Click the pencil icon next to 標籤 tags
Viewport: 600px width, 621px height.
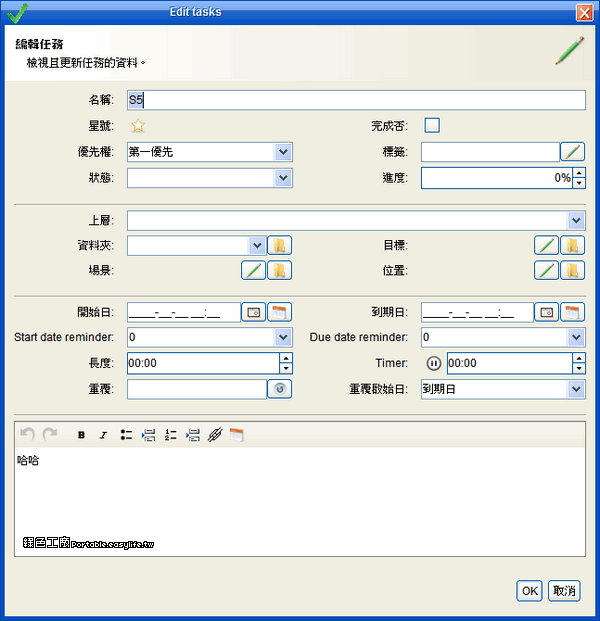573,152
